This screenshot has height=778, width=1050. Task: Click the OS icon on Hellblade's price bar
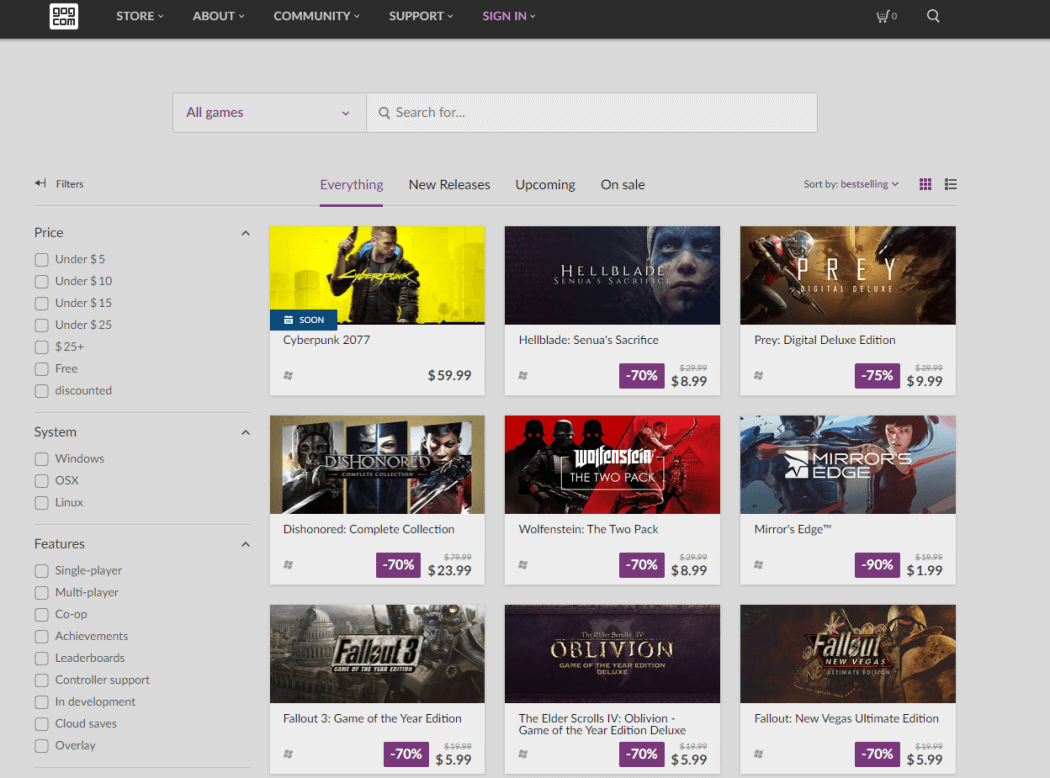point(523,377)
